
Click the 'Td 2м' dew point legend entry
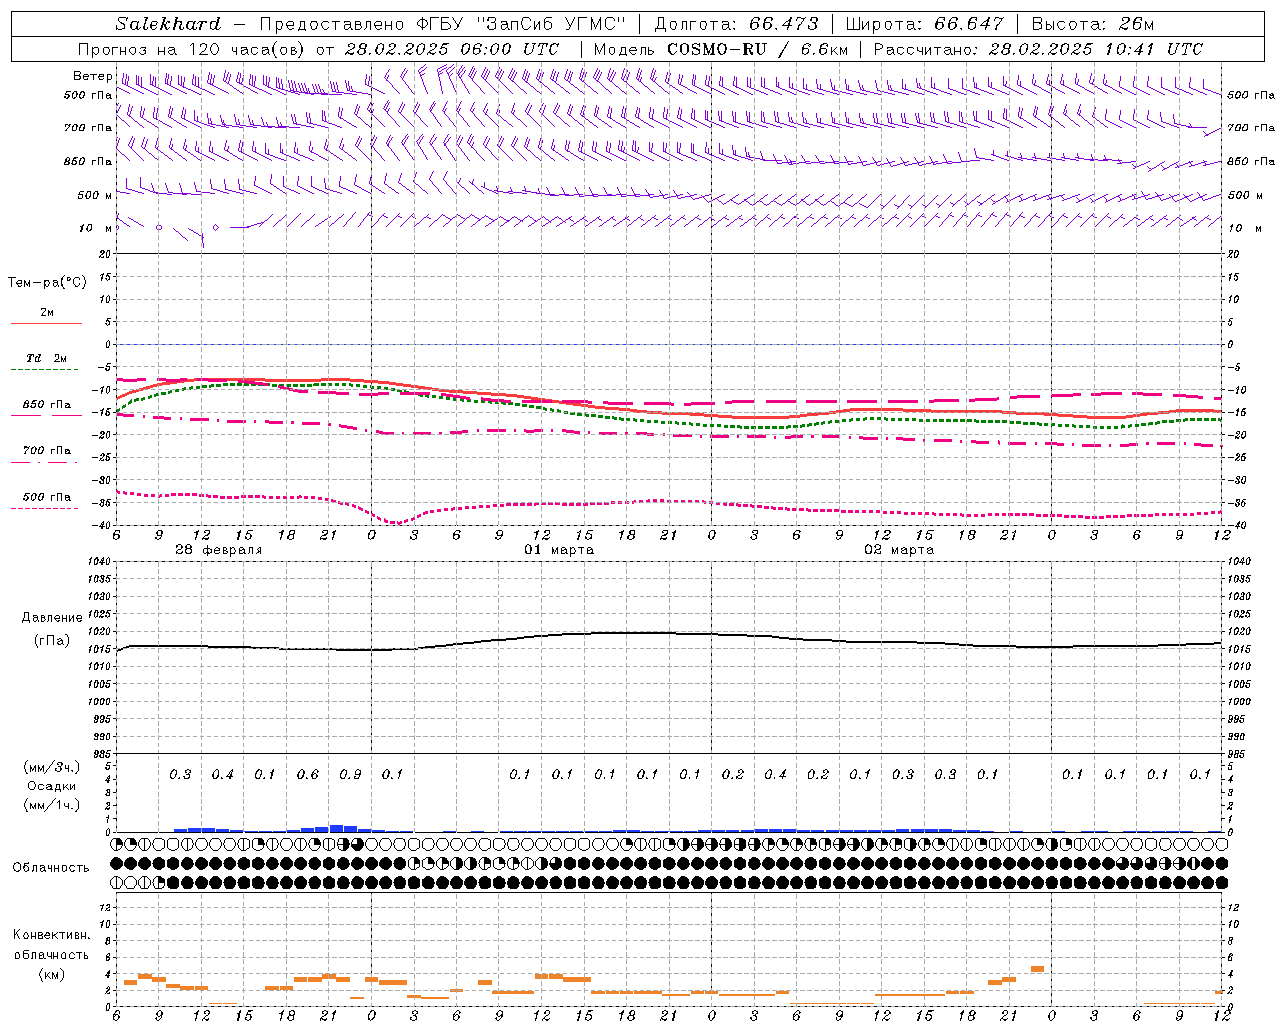[46, 358]
